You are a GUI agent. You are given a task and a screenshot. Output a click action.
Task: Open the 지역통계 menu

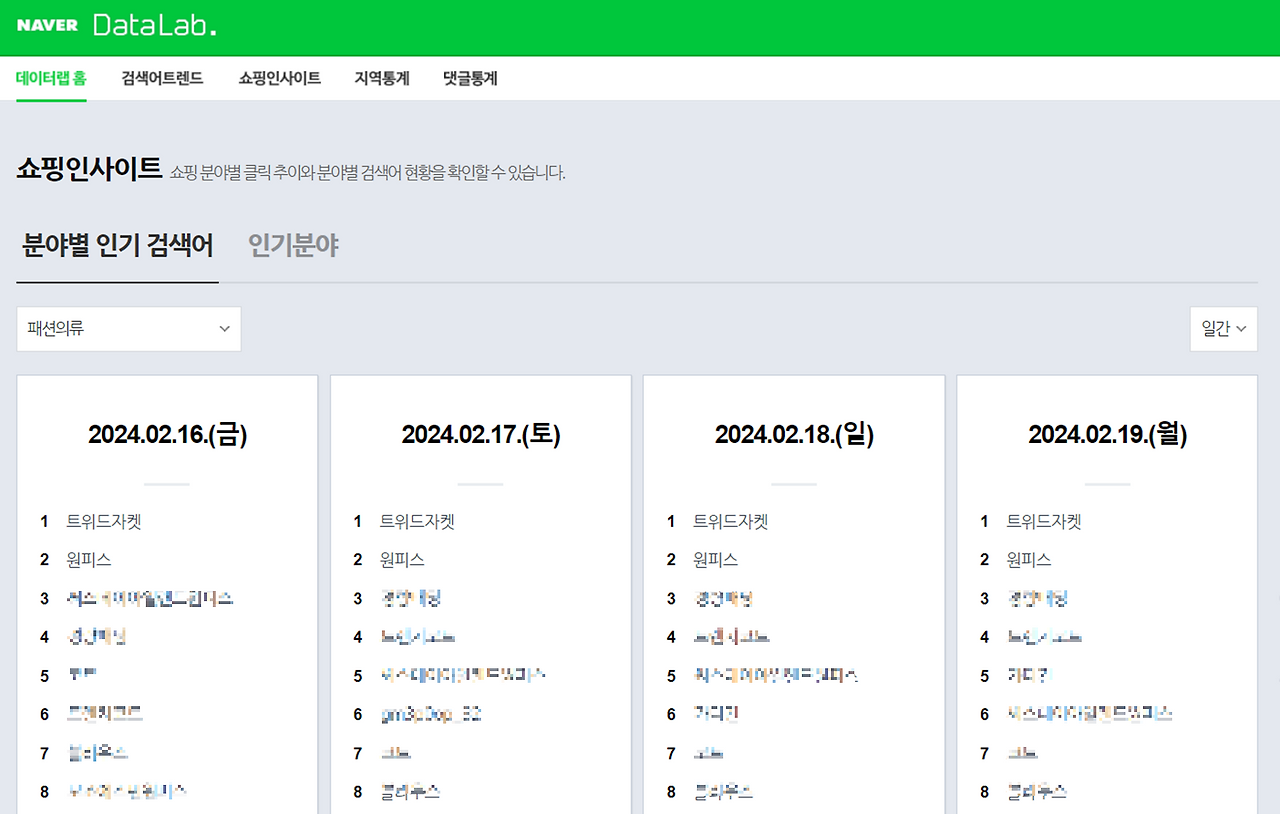[382, 78]
